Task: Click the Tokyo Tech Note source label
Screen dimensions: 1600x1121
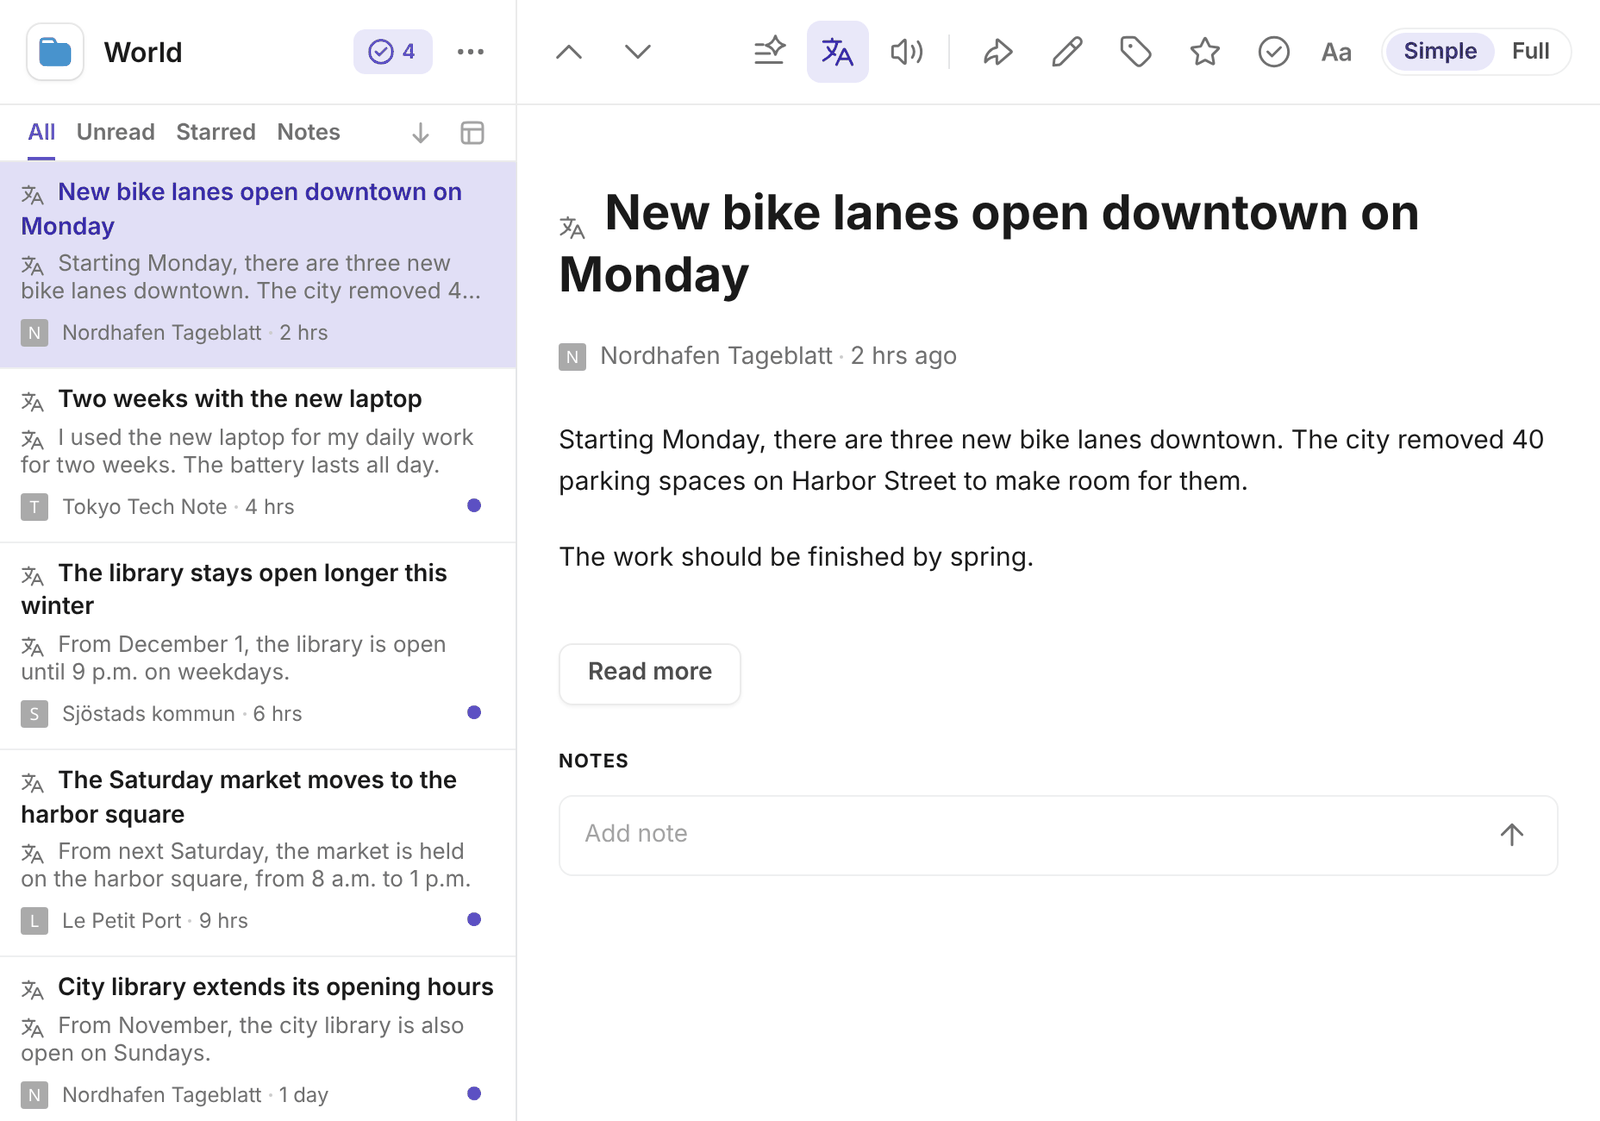Action: tap(145, 507)
